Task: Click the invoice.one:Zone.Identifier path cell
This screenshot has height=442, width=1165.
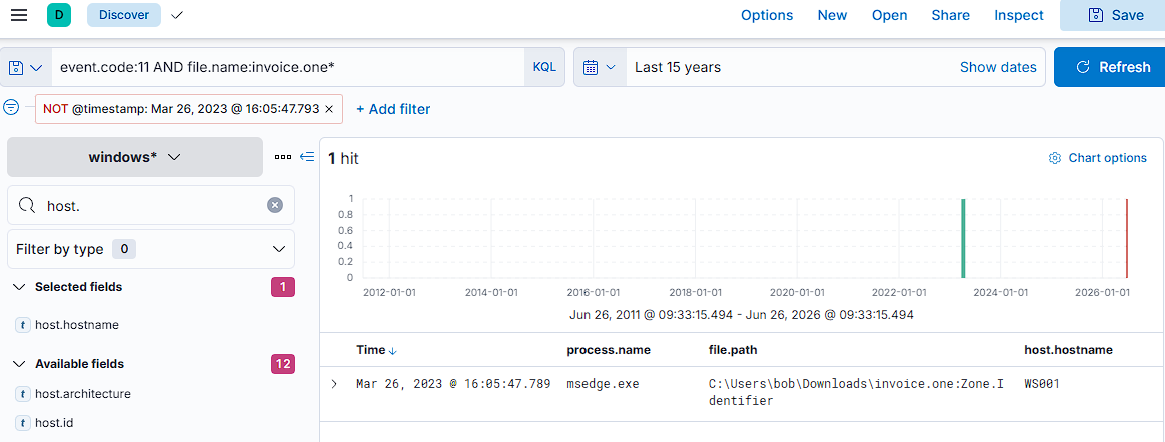Action: tap(857, 392)
